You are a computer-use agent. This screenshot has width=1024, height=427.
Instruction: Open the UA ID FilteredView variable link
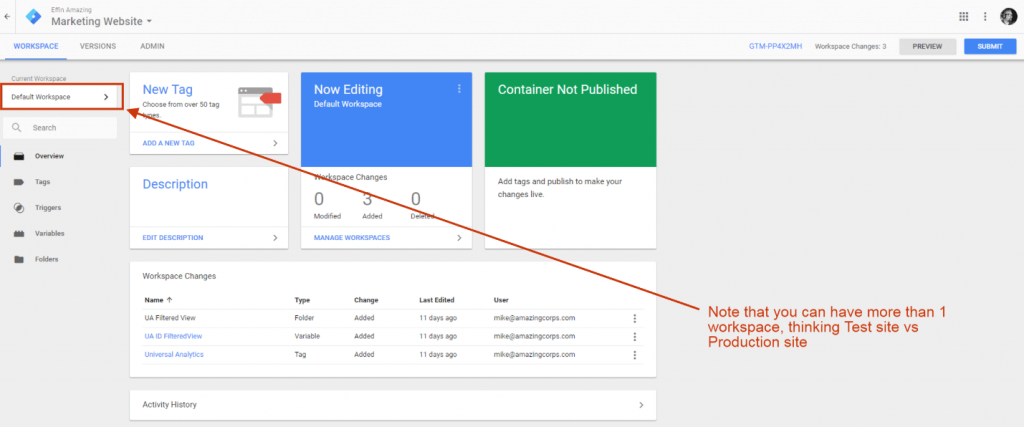pyautogui.click(x=173, y=336)
